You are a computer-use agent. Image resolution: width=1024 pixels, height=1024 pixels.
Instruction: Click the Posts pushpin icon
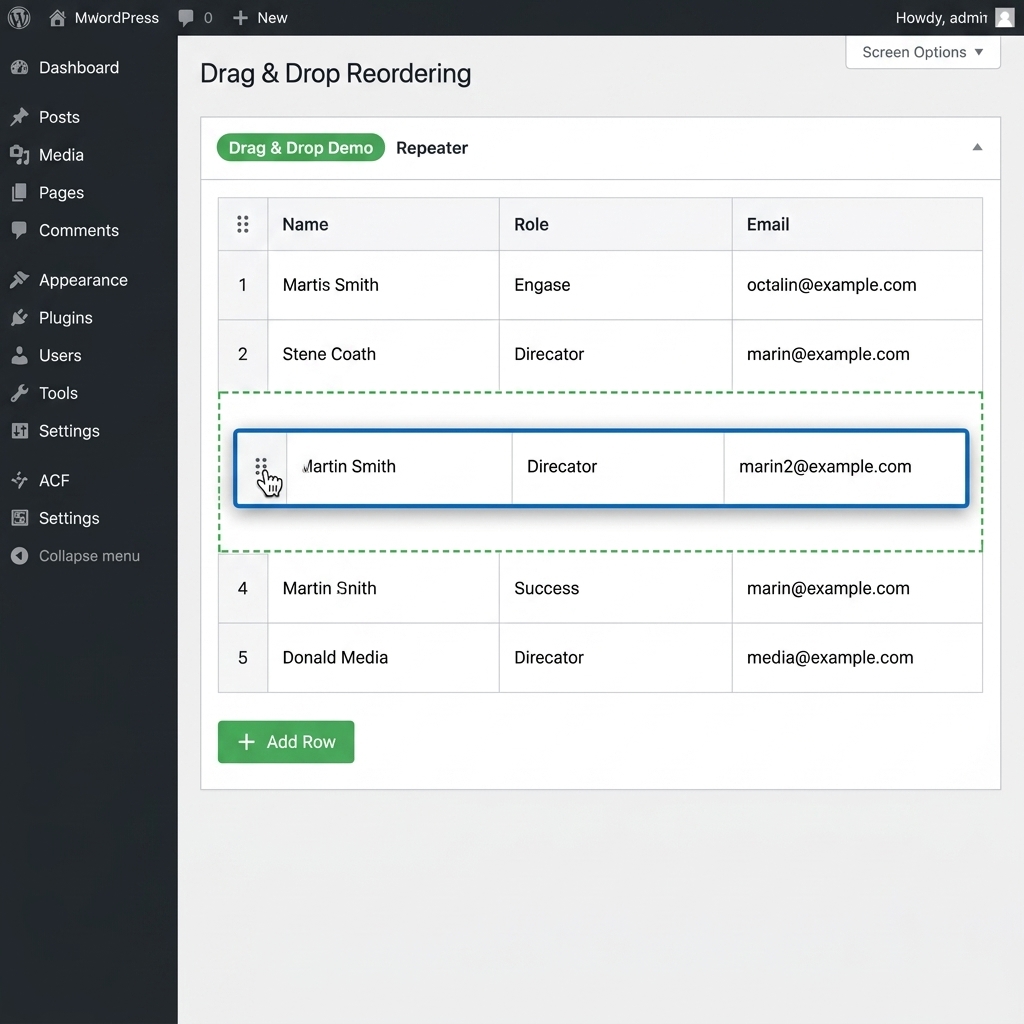20,117
